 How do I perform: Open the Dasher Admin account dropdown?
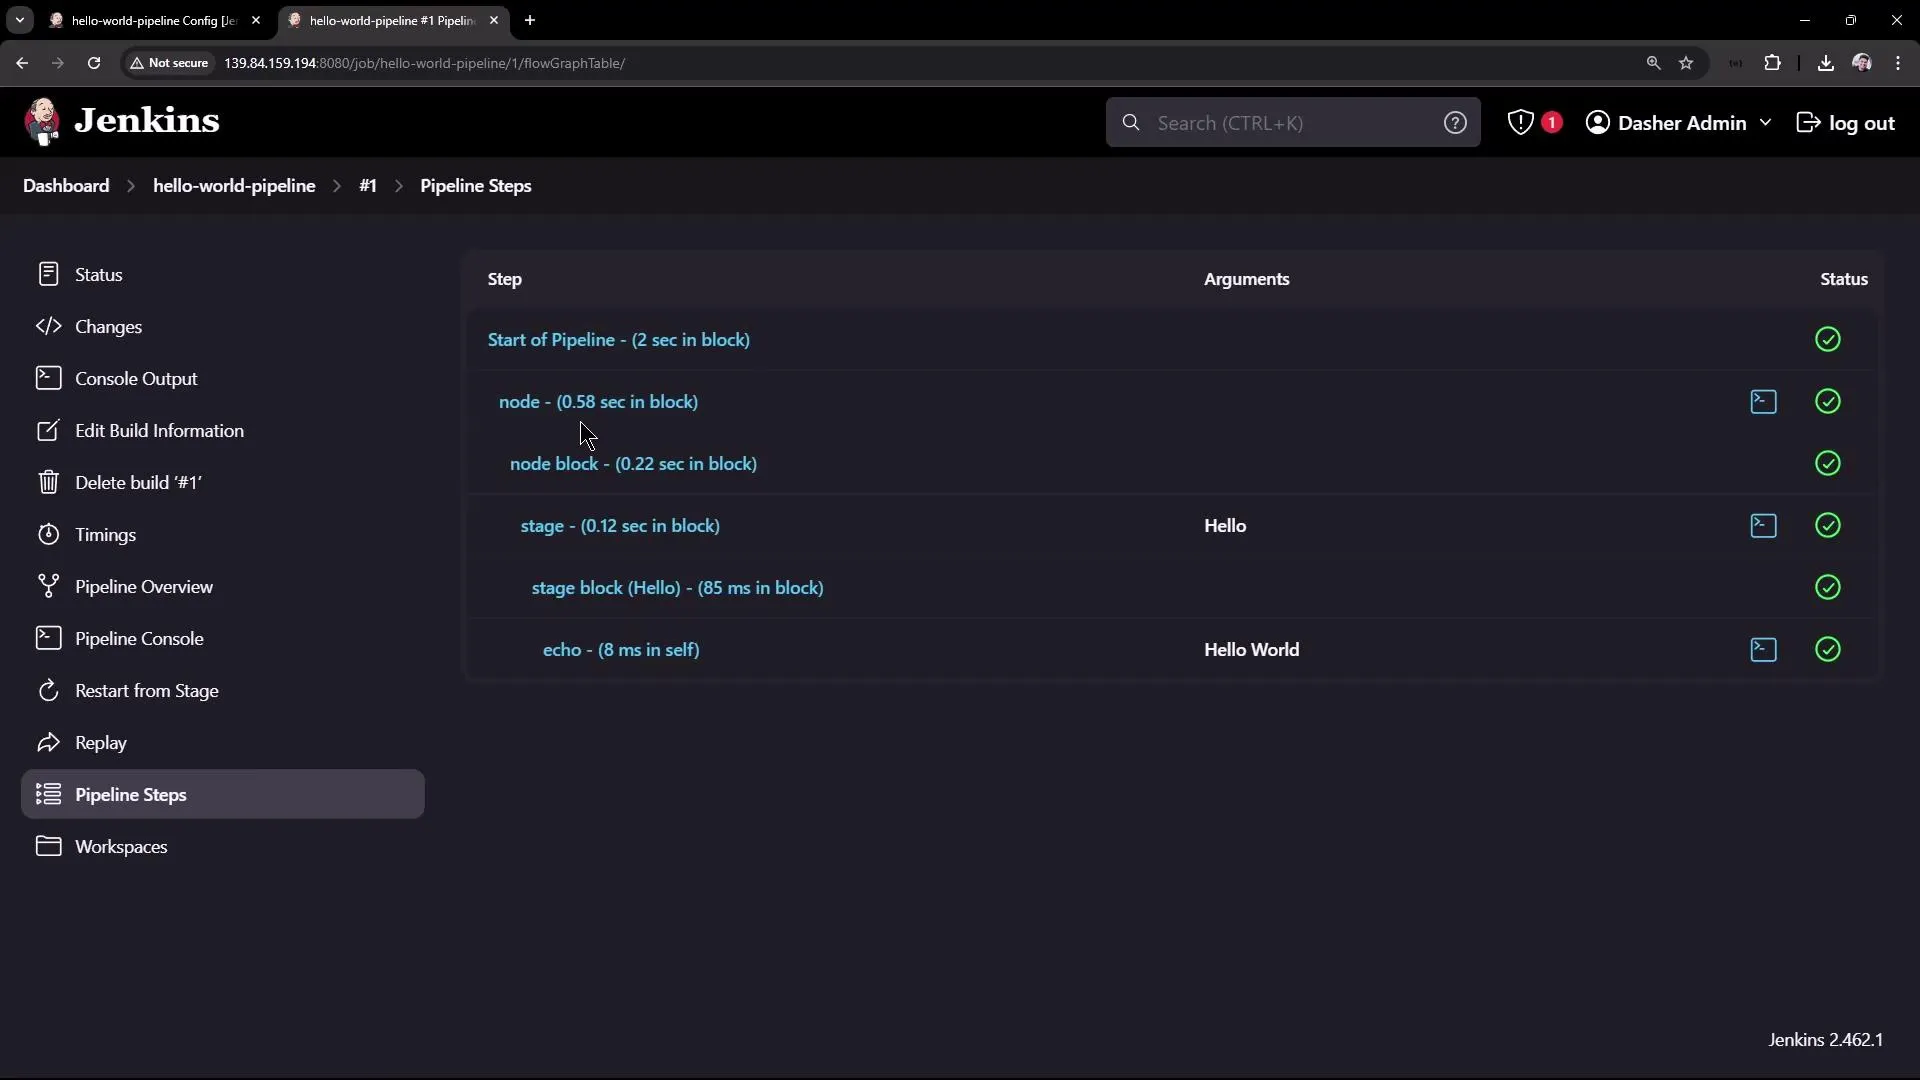click(x=1679, y=122)
